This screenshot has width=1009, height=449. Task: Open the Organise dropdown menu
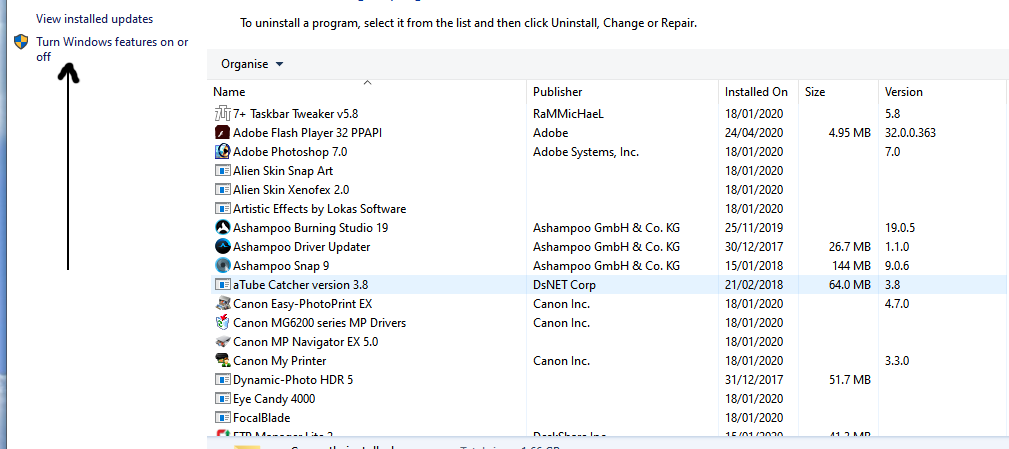tap(252, 64)
